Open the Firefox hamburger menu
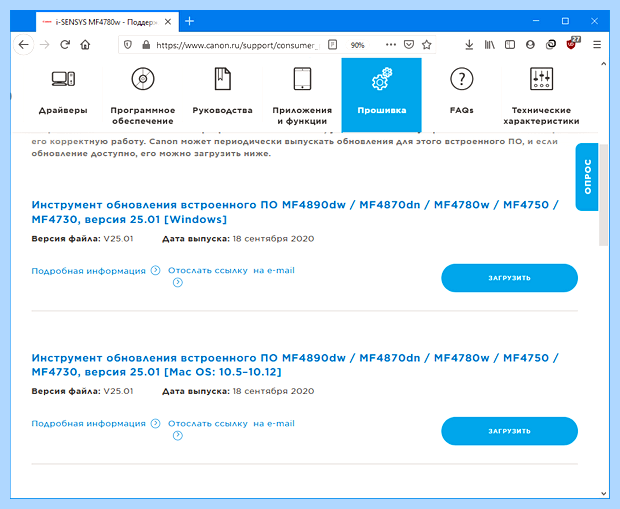 (x=597, y=45)
